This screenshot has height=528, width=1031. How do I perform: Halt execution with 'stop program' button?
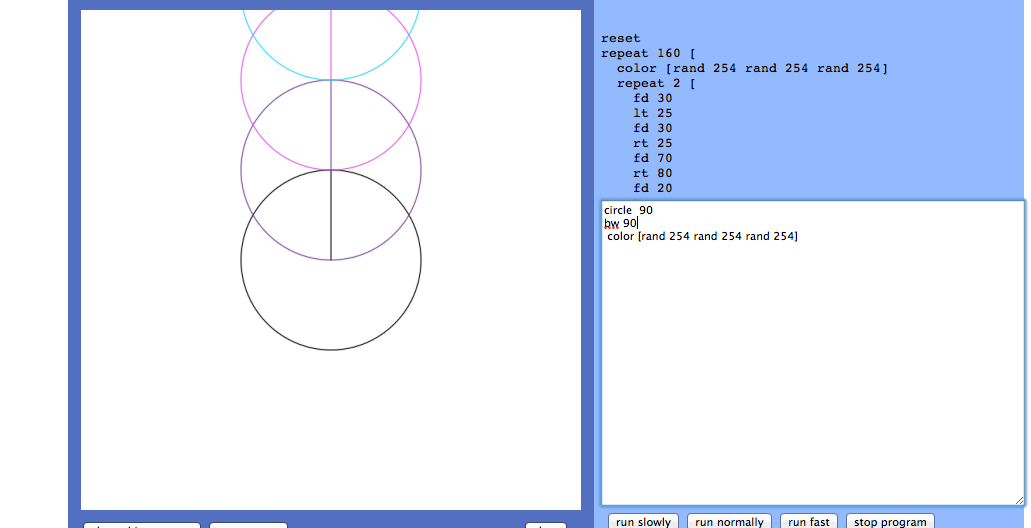click(x=890, y=521)
